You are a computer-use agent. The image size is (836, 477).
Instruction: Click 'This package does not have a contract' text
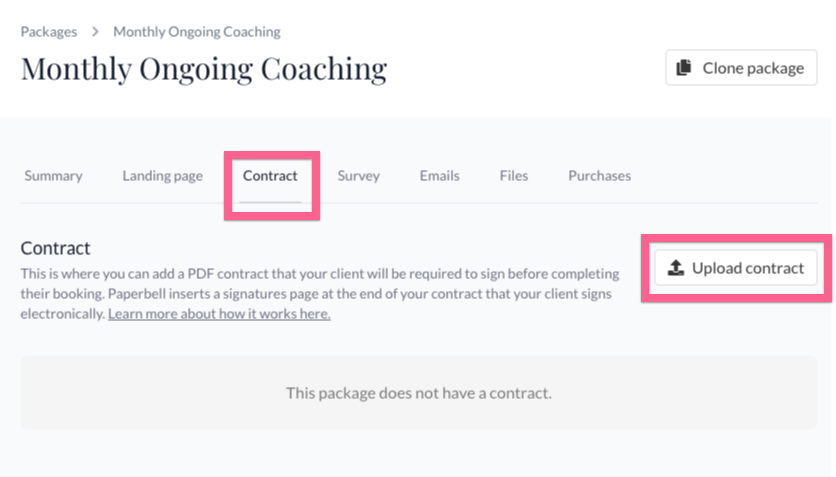tap(419, 393)
